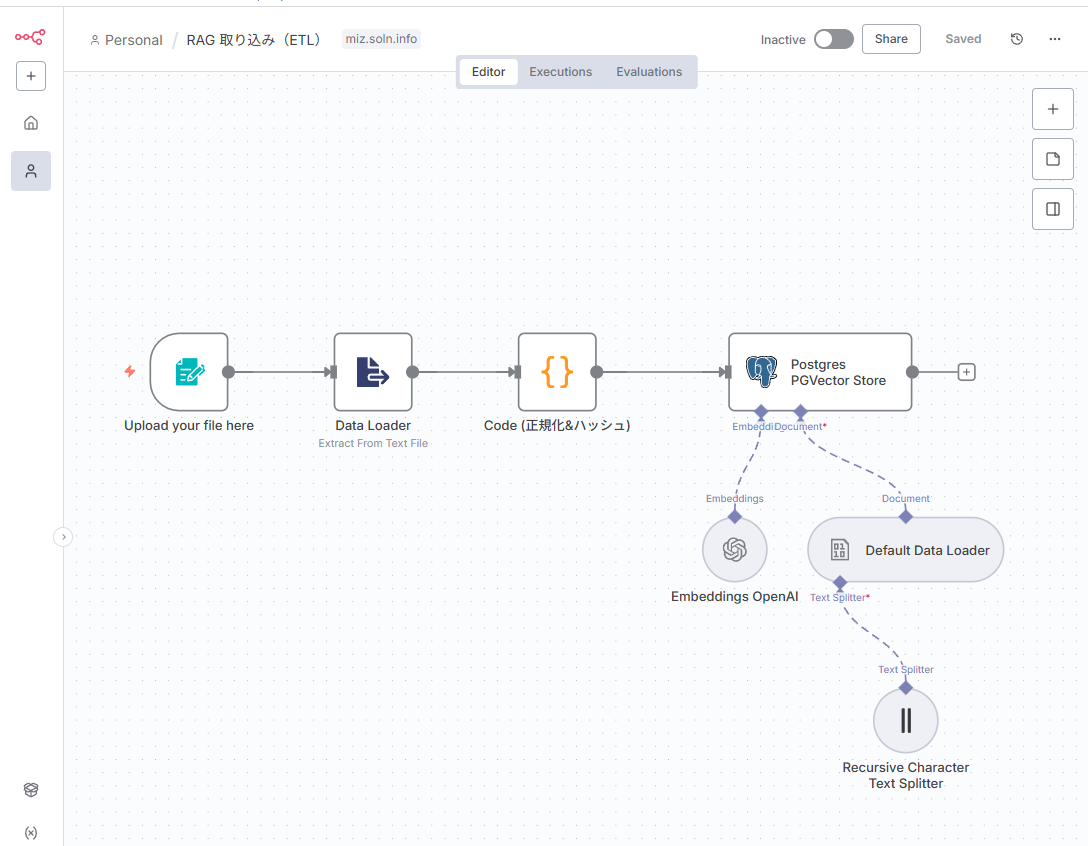Expand the collapsed left sidebar
This screenshot has height=846, width=1088.
(x=63, y=537)
